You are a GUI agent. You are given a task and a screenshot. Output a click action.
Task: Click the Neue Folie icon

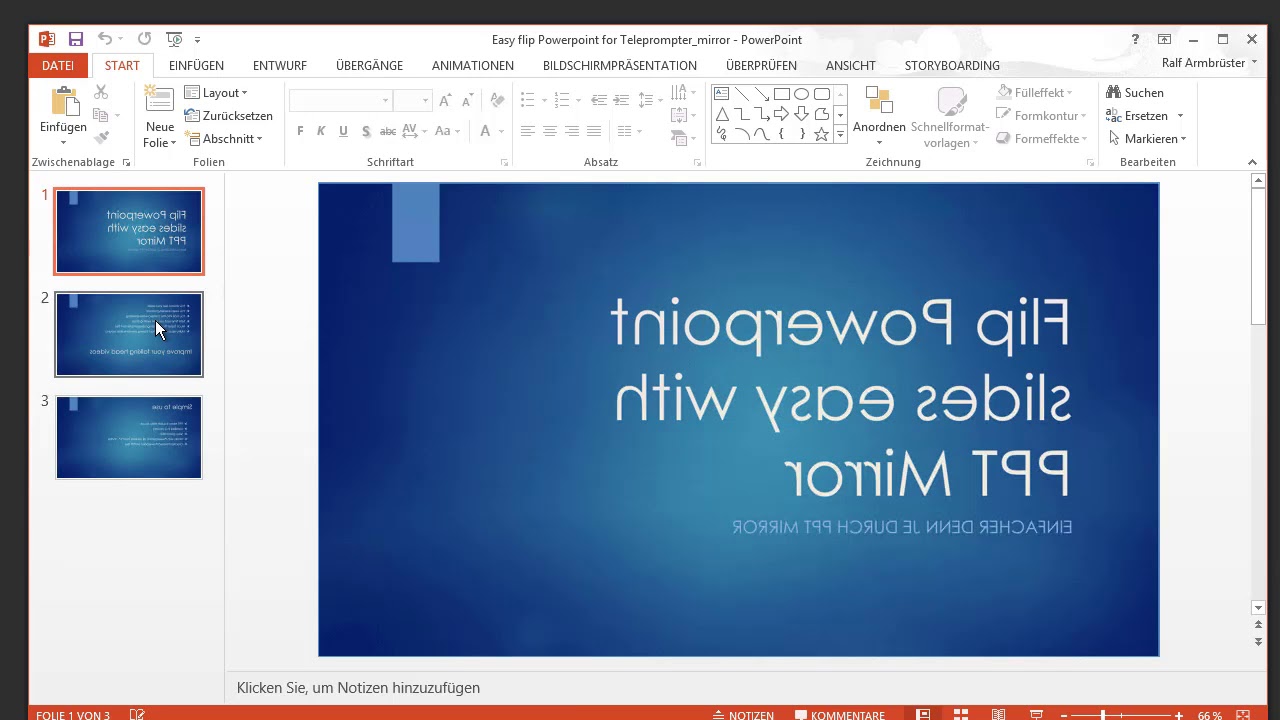(x=159, y=100)
